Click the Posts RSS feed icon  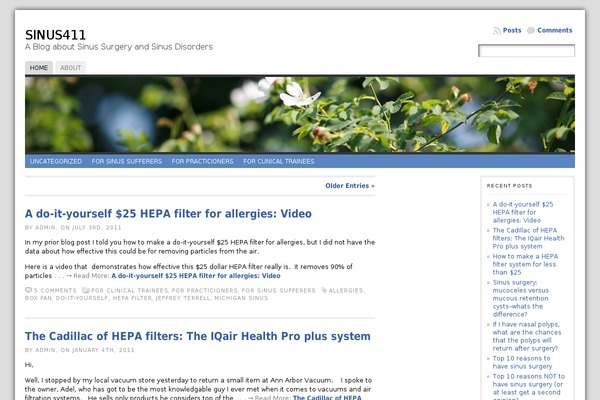click(497, 31)
